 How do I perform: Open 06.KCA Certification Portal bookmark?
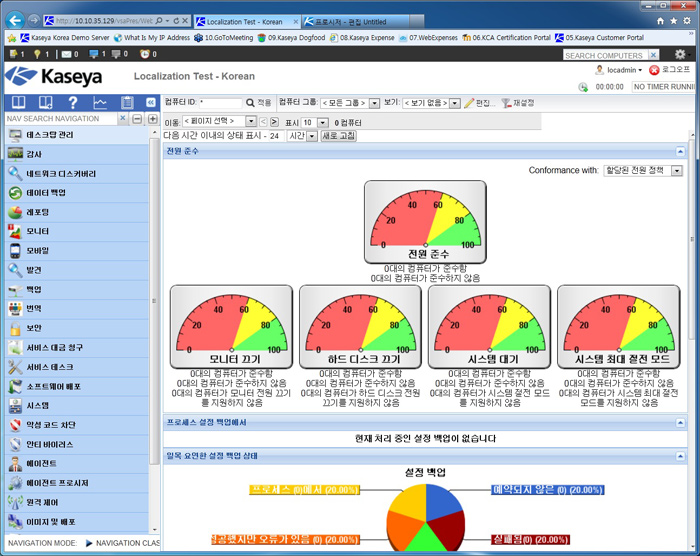tap(507, 38)
